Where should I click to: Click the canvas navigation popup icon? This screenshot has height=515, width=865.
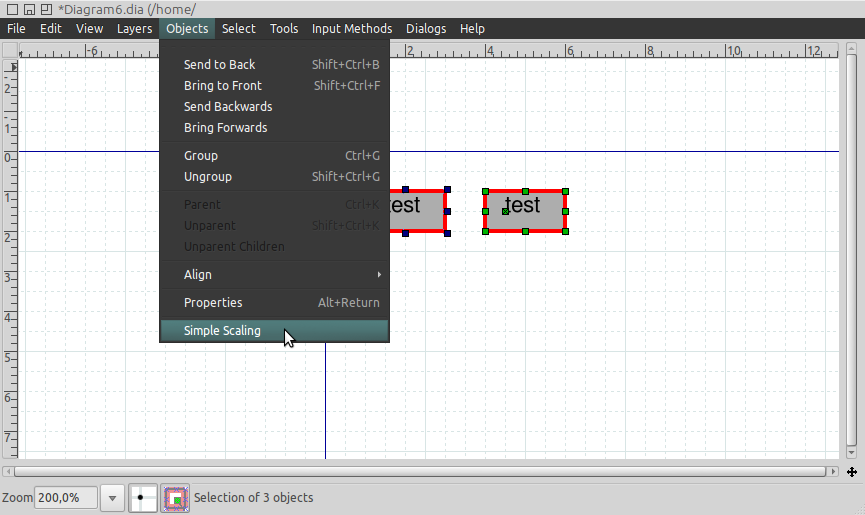tap(852, 472)
